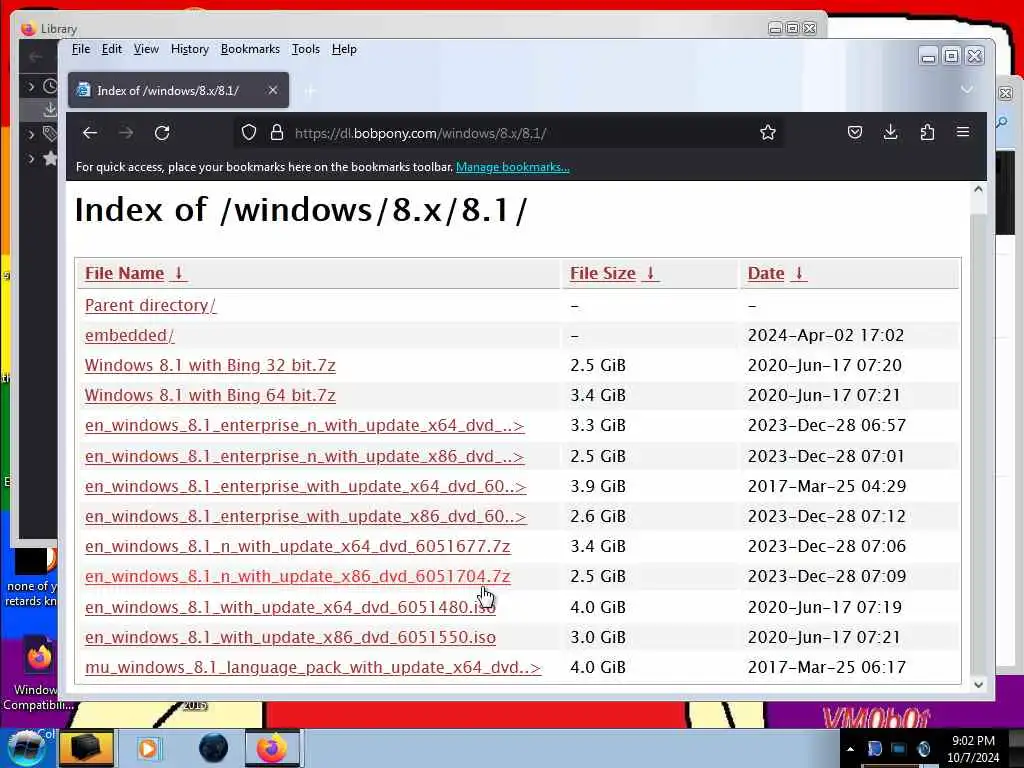The width and height of the screenshot is (1024, 768).
Task: Download en_windows_8.1_n x64 dvd_6051677.7z
Action: (298, 546)
